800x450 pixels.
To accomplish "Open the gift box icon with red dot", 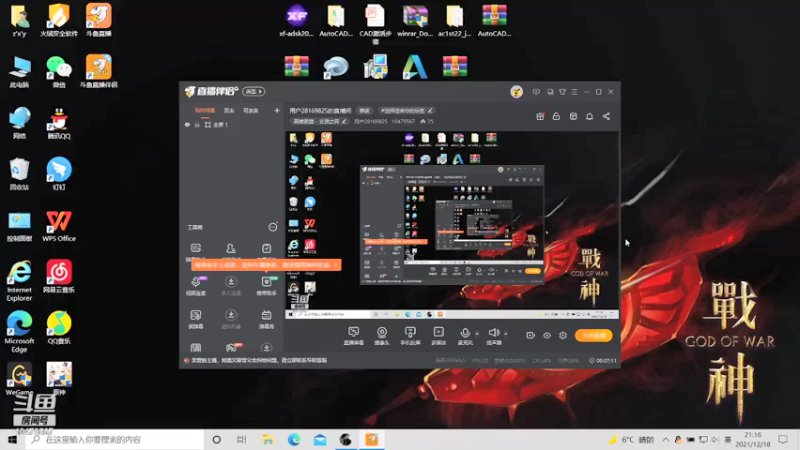I will coord(540,116).
